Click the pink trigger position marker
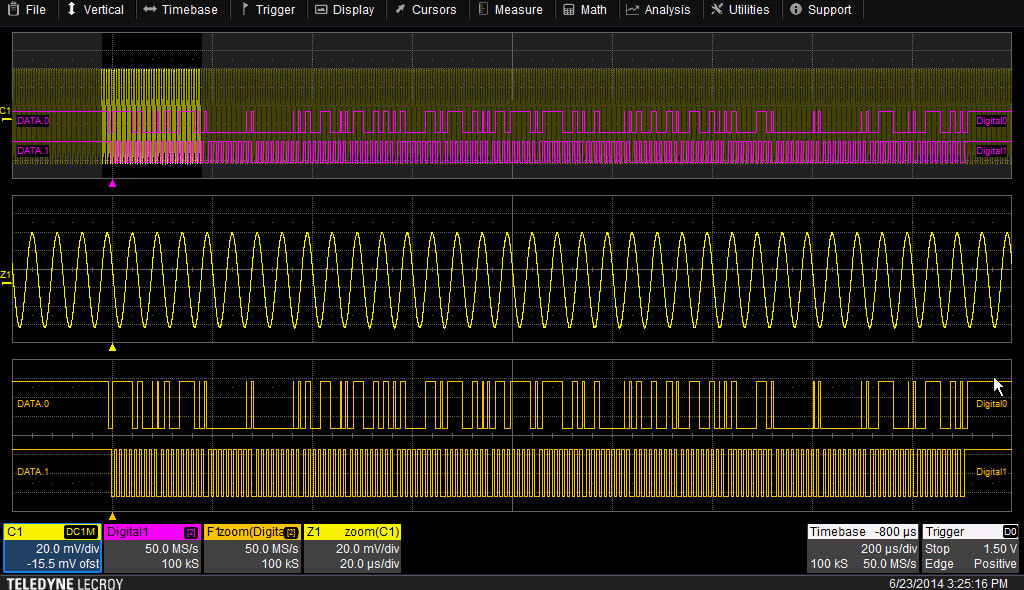This screenshot has height=590, width=1024. click(x=112, y=183)
